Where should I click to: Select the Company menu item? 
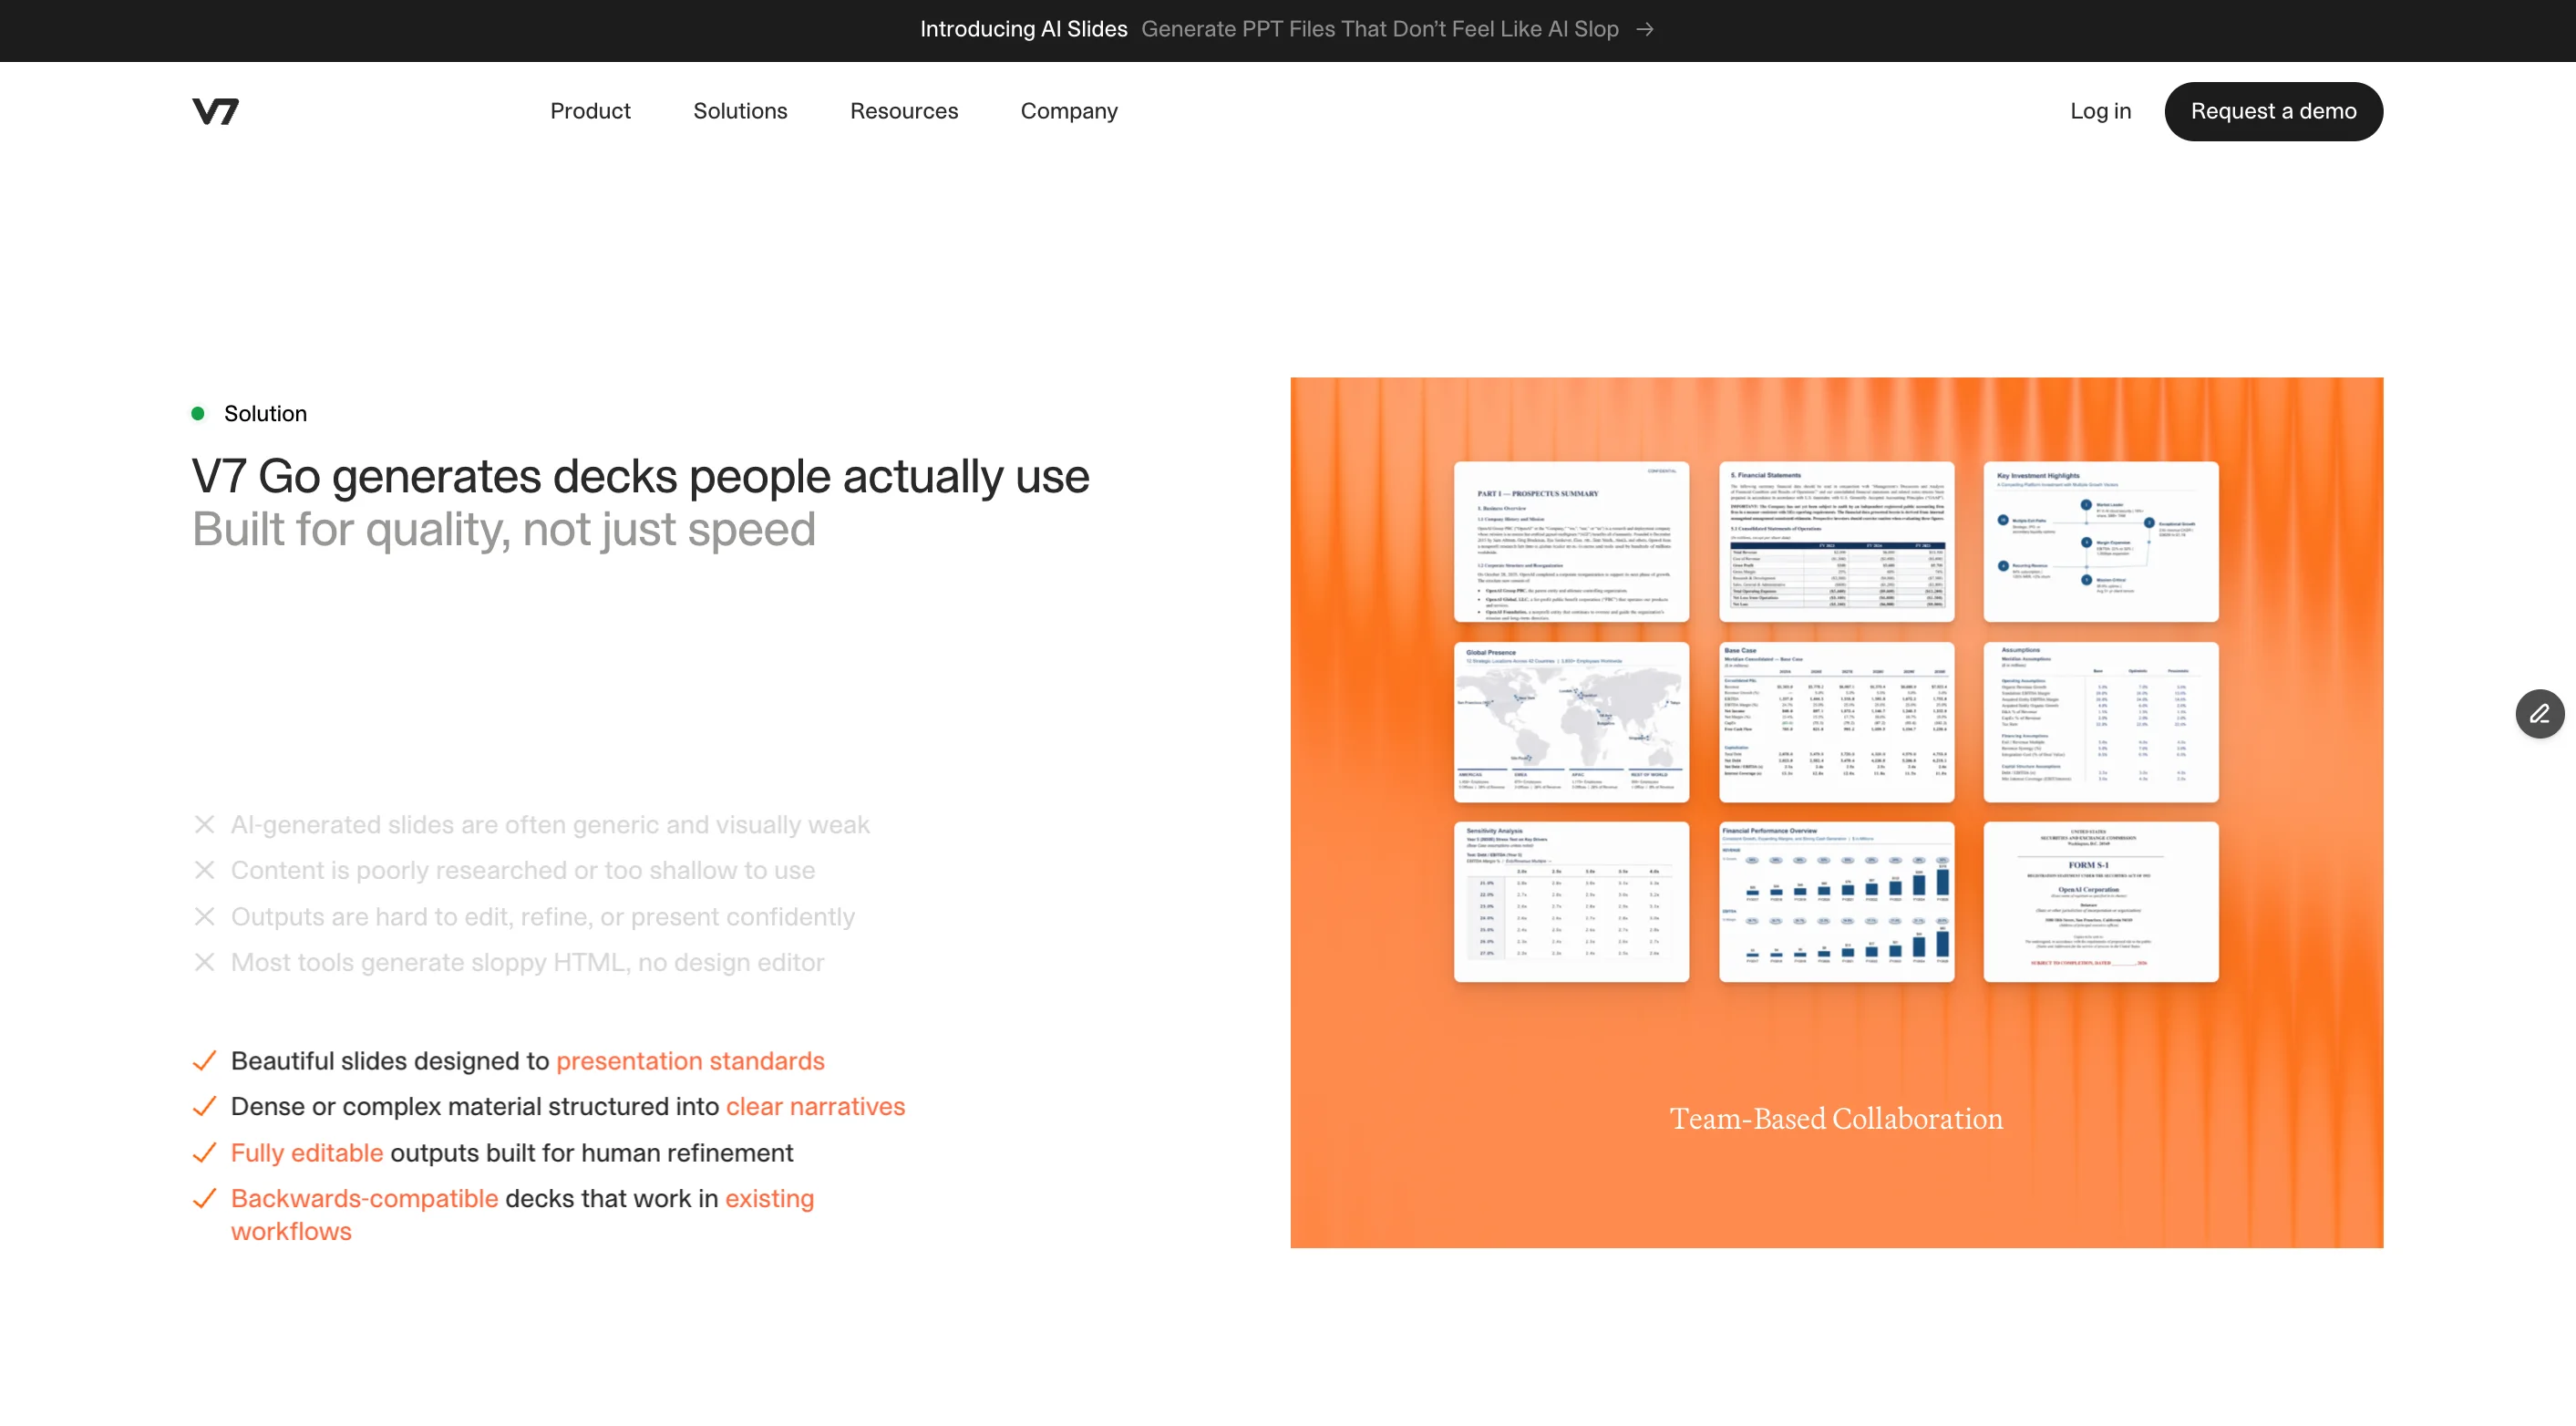coord(1068,111)
